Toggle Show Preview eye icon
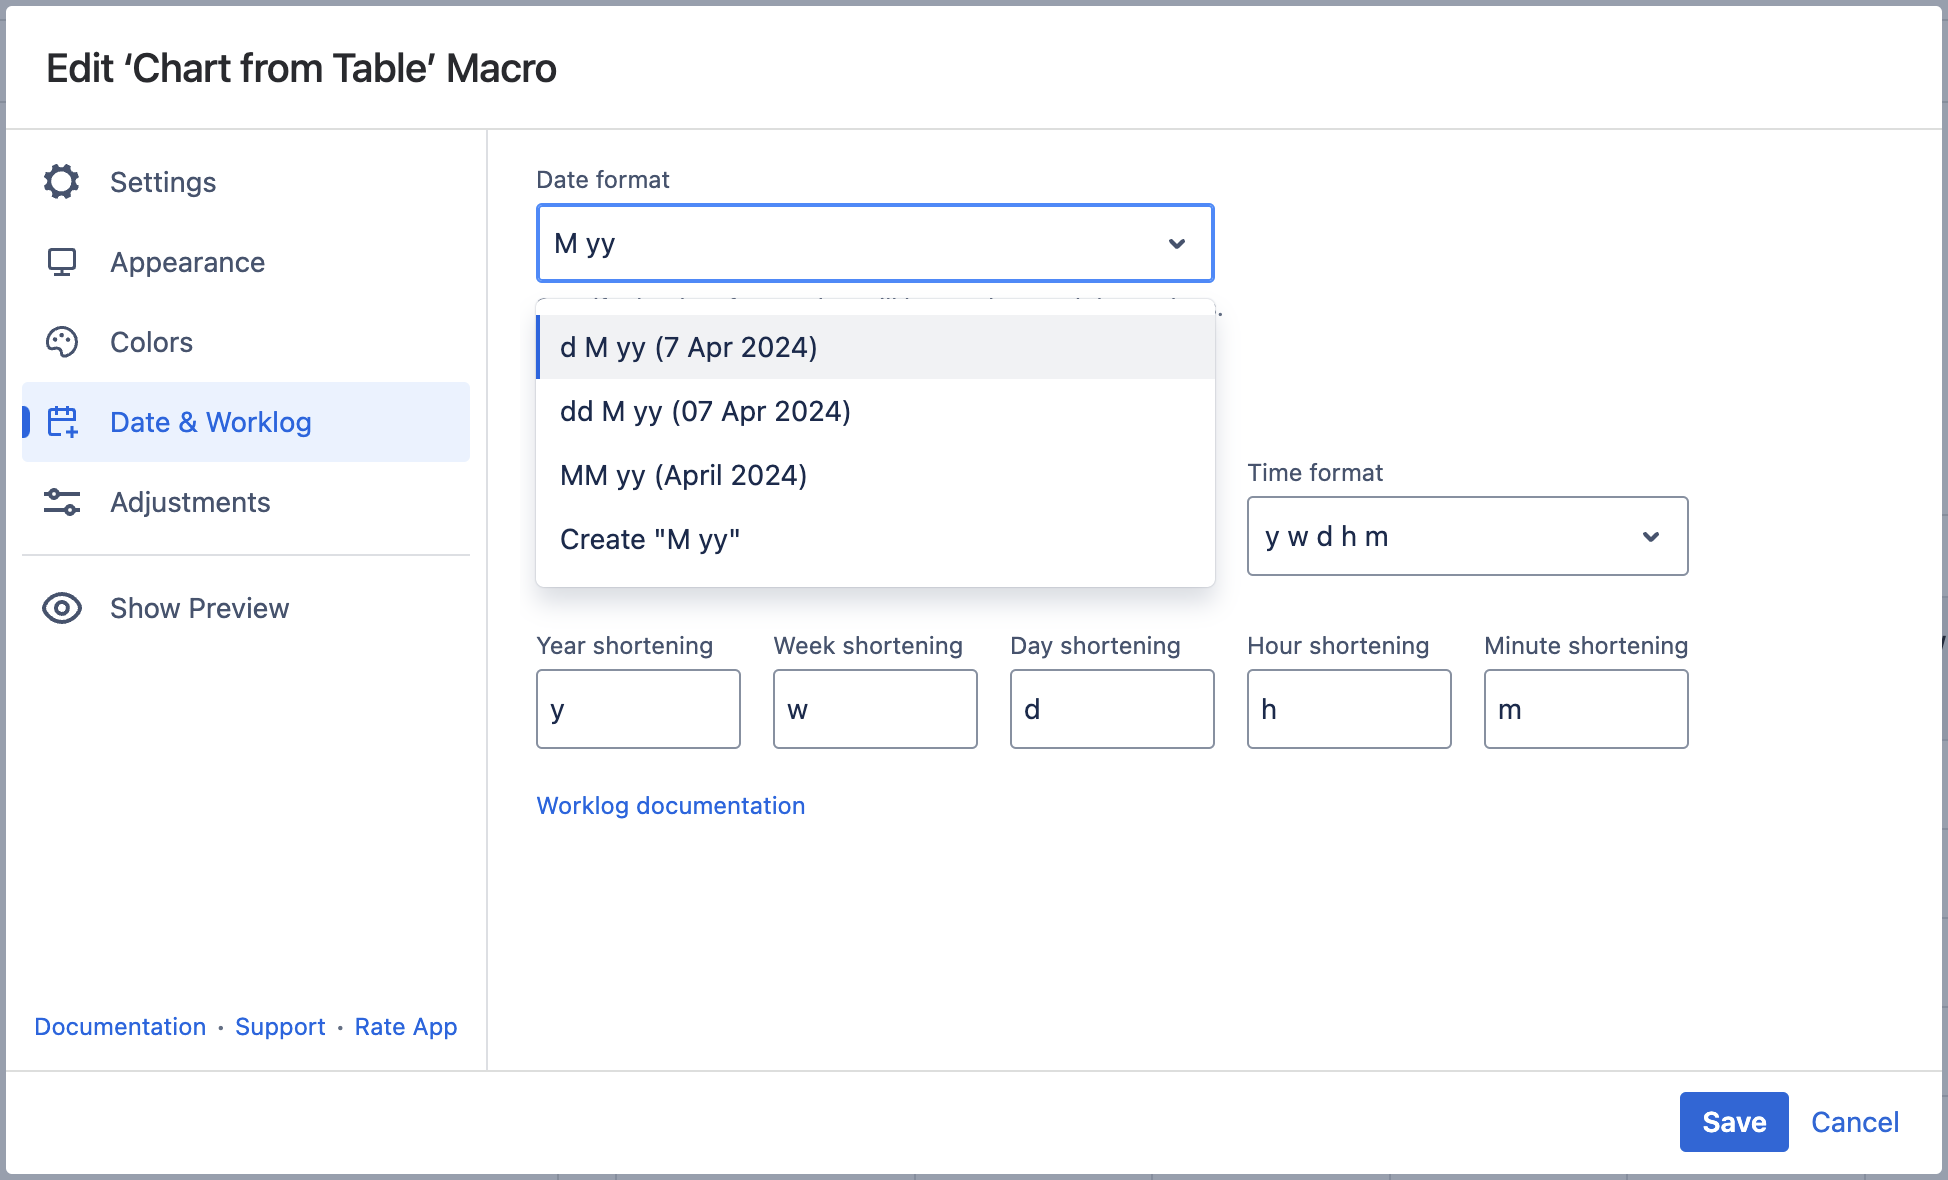The height and width of the screenshot is (1180, 1948). tap(61, 608)
